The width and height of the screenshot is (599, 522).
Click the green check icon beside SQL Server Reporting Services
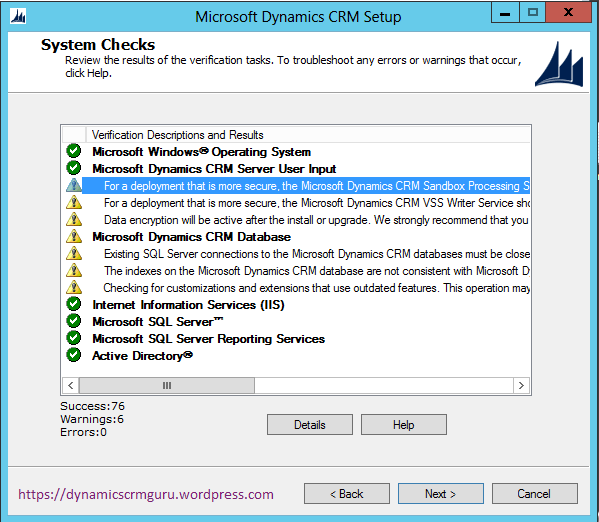coord(74,338)
